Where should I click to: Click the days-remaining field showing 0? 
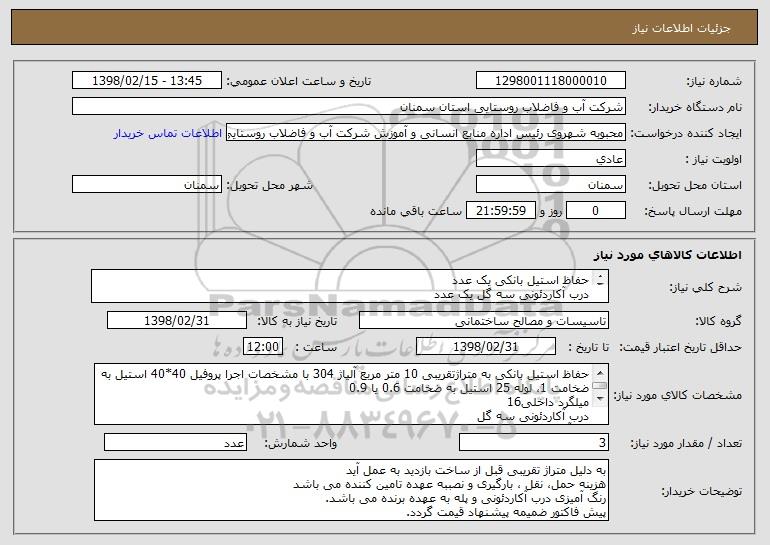(596, 211)
